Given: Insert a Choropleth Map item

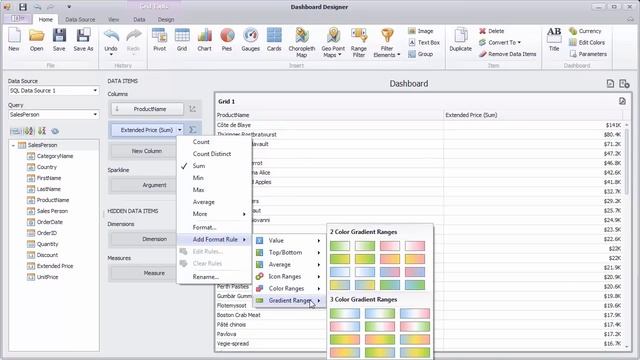Looking at the screenshot, I should pos(302,42).
